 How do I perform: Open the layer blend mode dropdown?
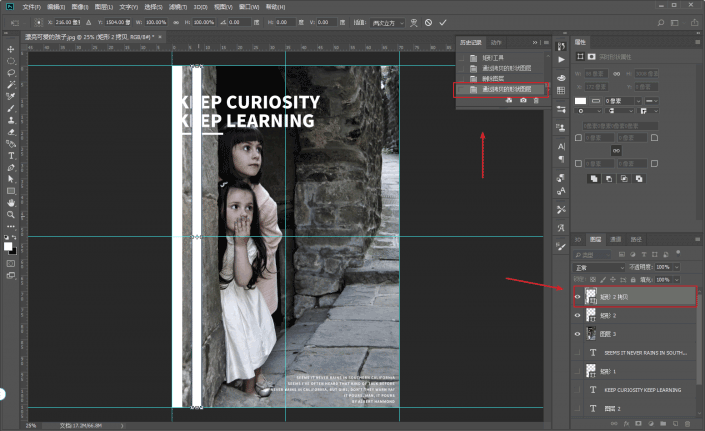600,267
